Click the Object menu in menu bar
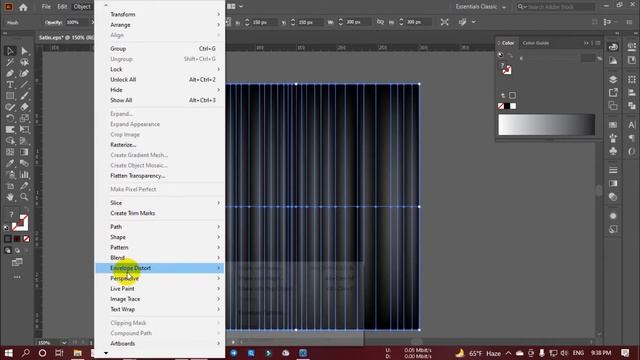The width and height of the screenshot is (640, 360). point(82,7)
